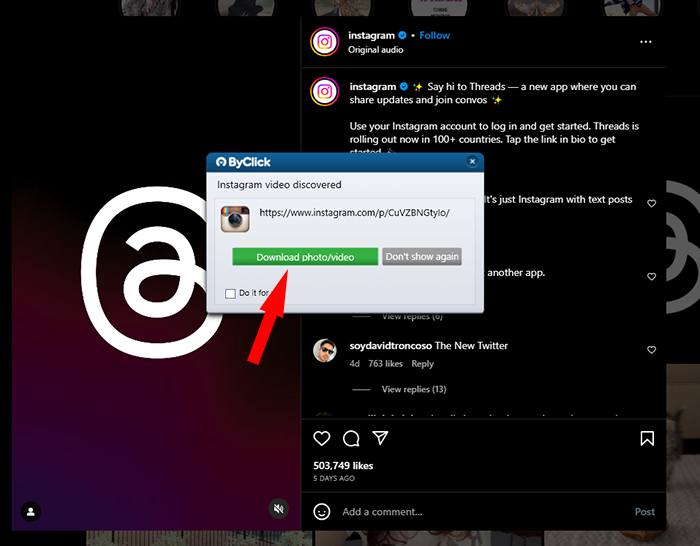This screenshot has width=700, height=546.
Task: Click the Instagram camera icon in ByClick popup
Action: pyautogui.click(x=235, y=219)
